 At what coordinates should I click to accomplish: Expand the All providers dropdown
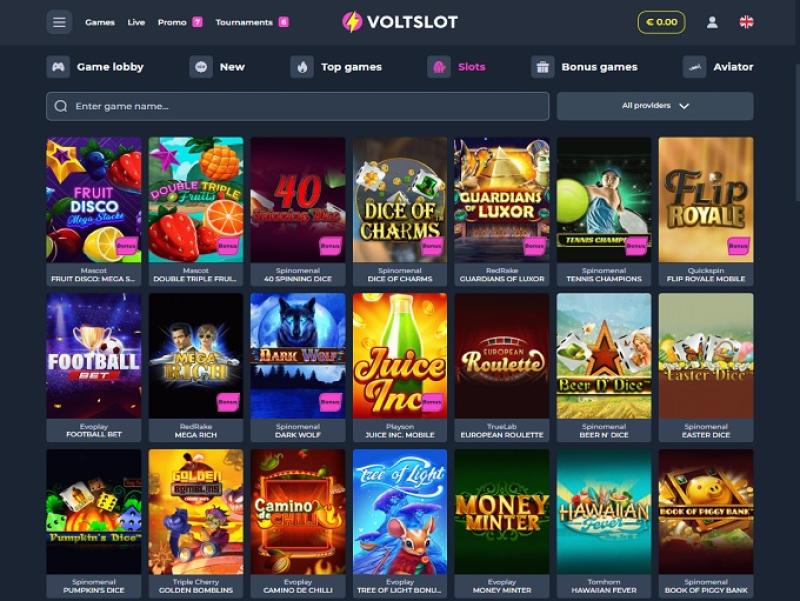point(655,106)
